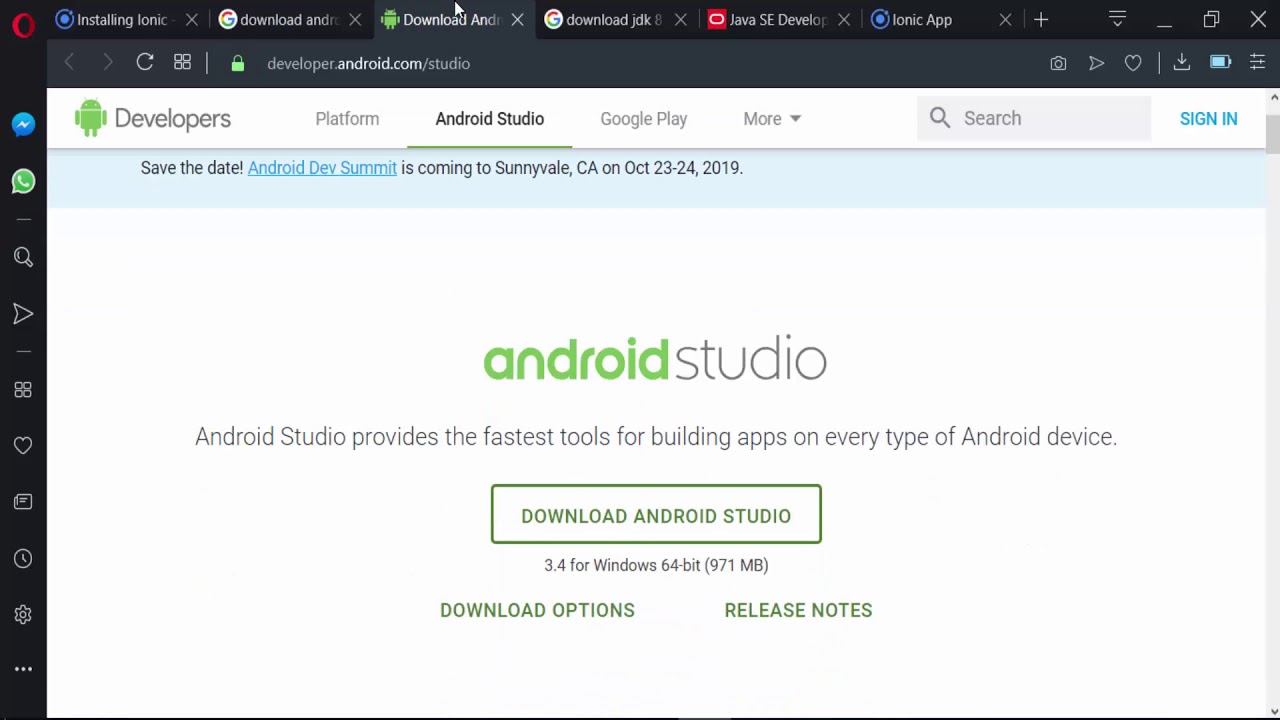Expand the More dropdown menu
This screenshot has height=720, width=1280.
click(x=772, y=118)
